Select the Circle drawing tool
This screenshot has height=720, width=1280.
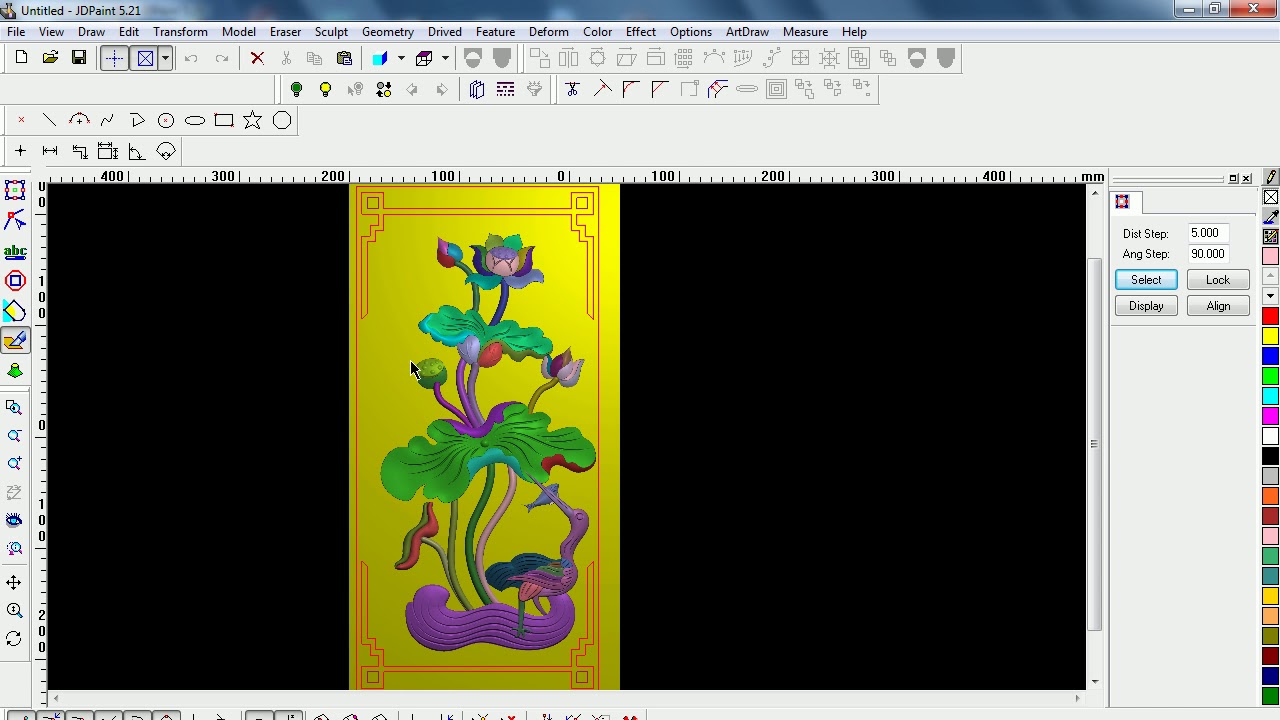166,121
